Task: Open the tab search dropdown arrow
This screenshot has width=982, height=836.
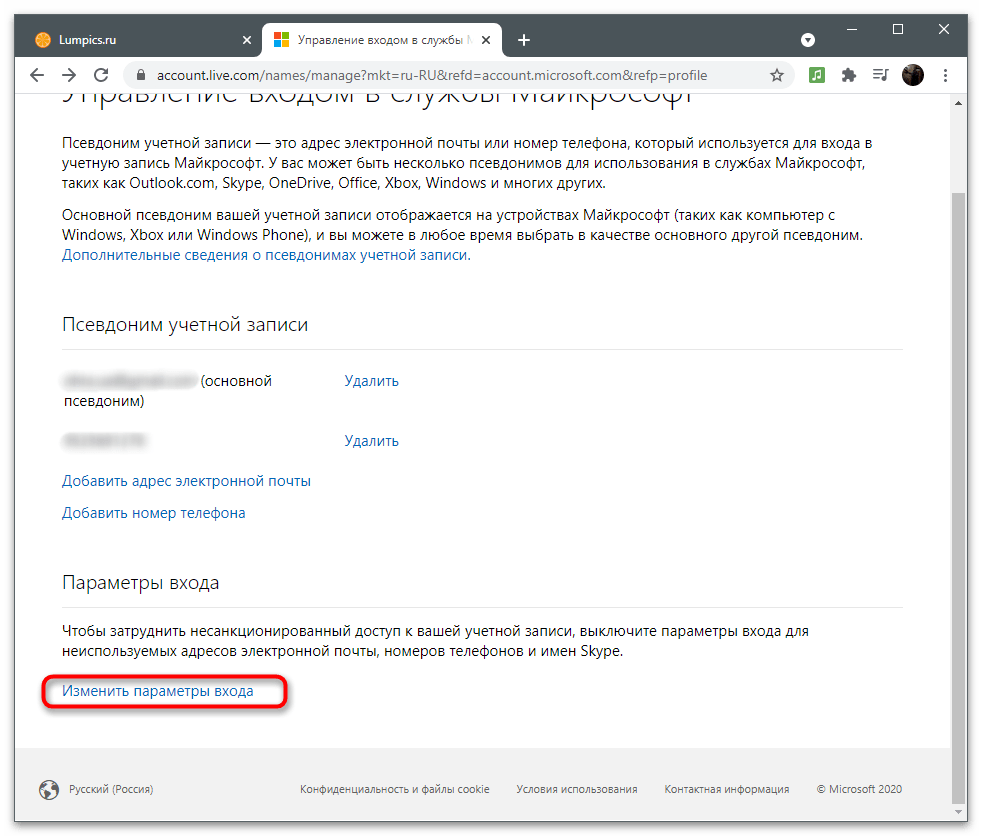Action: pos(808,40)
